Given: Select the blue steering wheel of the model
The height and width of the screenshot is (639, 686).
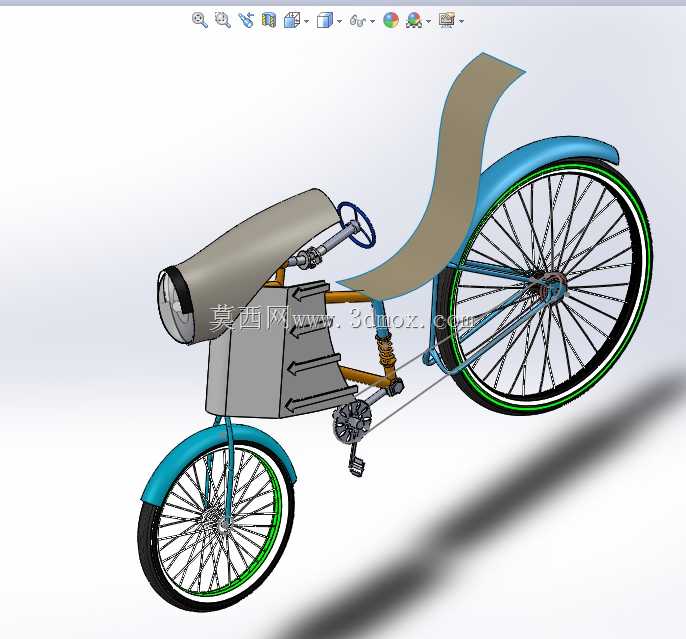Looking at the screenshot, I should (x=357, y=225).
